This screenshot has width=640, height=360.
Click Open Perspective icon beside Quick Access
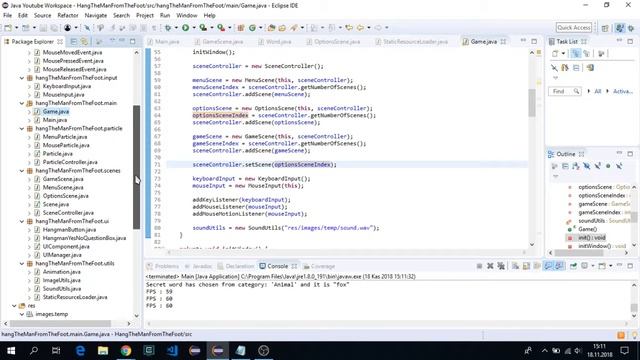click(x=605, y=28)
